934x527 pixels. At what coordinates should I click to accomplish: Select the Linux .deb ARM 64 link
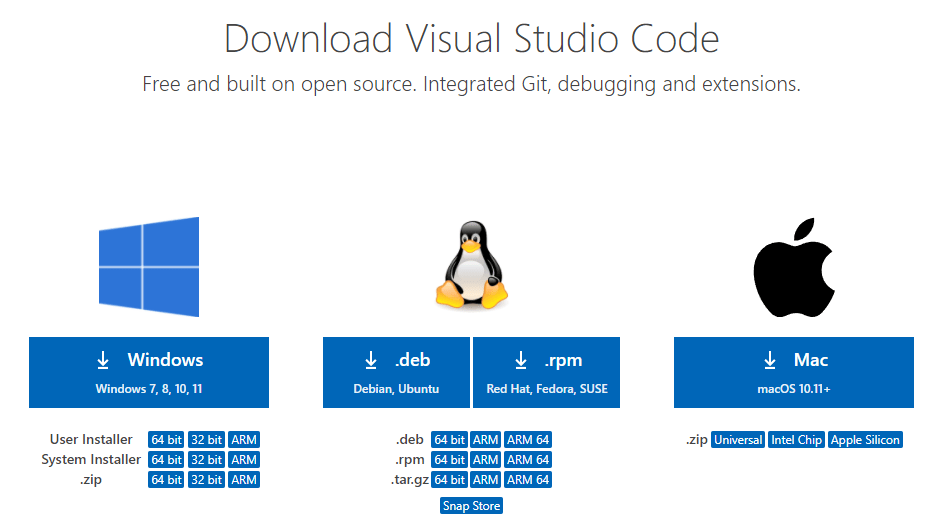tap(528, 439)
